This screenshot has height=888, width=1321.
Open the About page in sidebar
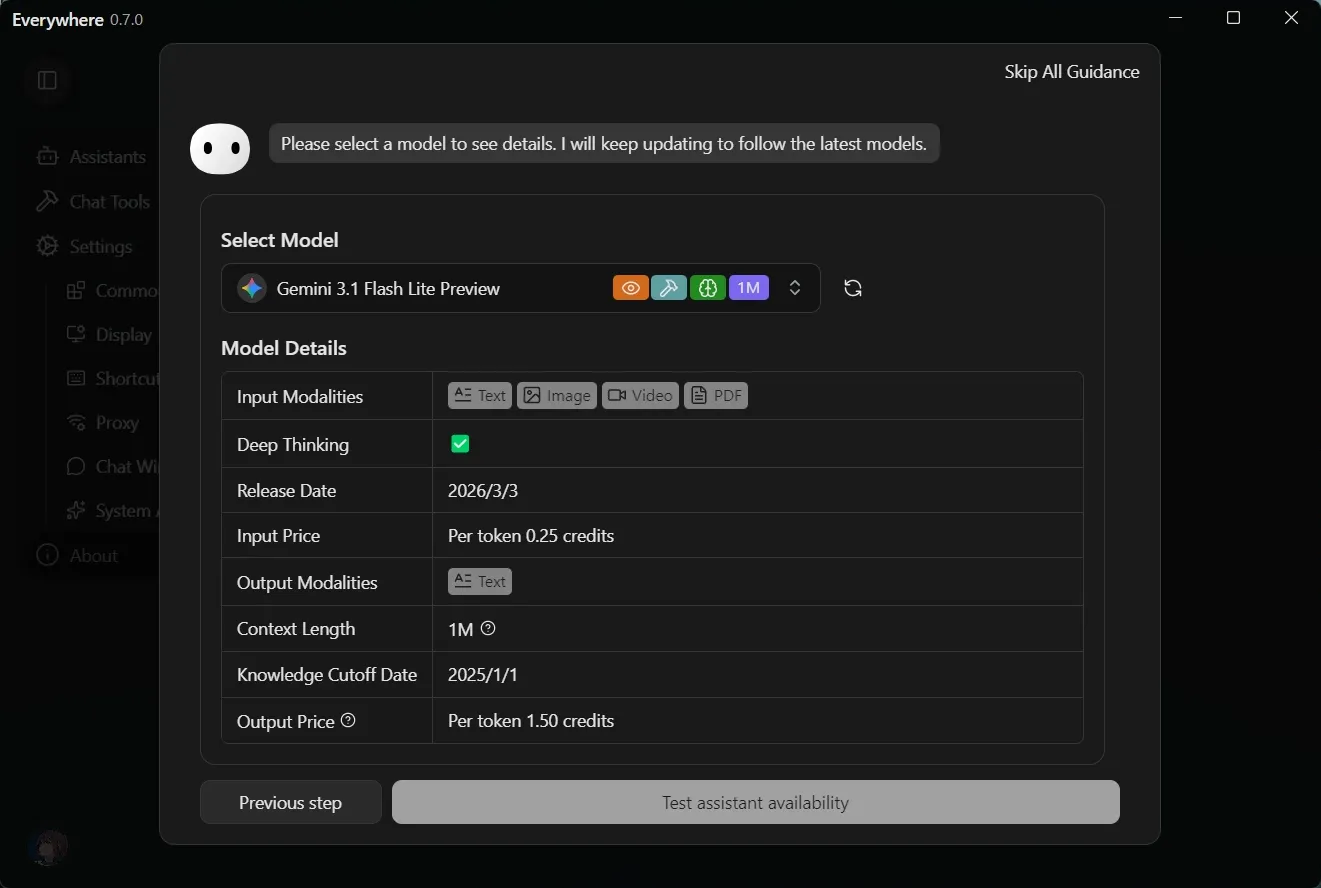click(x=77, y=556)
